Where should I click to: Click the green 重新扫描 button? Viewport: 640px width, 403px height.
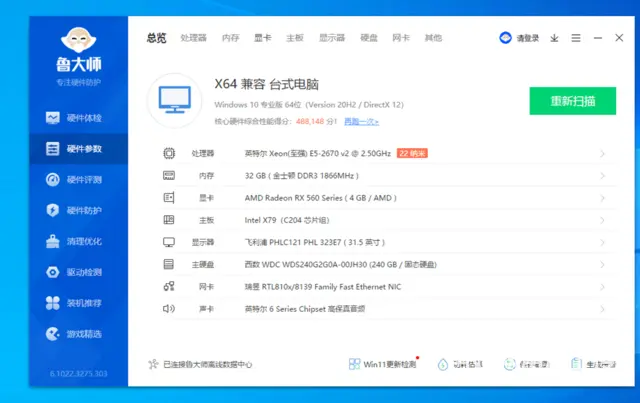point(573,101)
